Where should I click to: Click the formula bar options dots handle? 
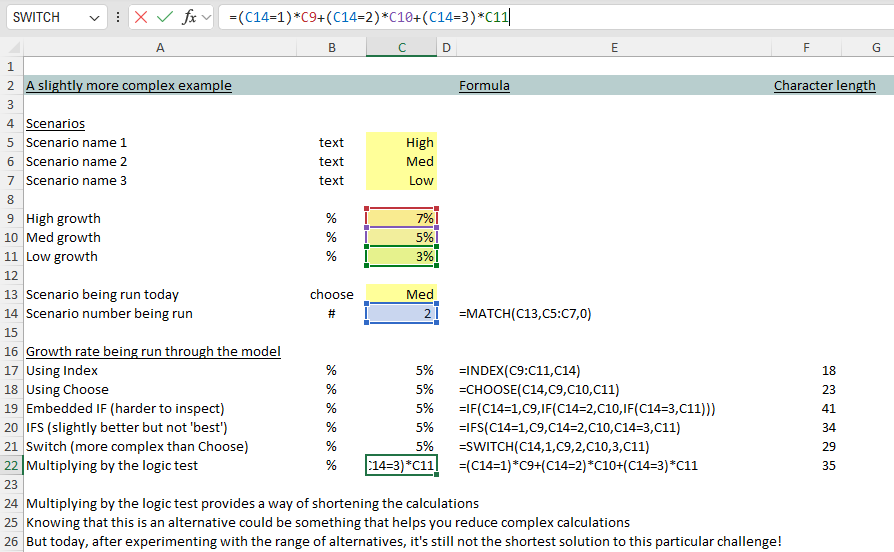[119, 18]
